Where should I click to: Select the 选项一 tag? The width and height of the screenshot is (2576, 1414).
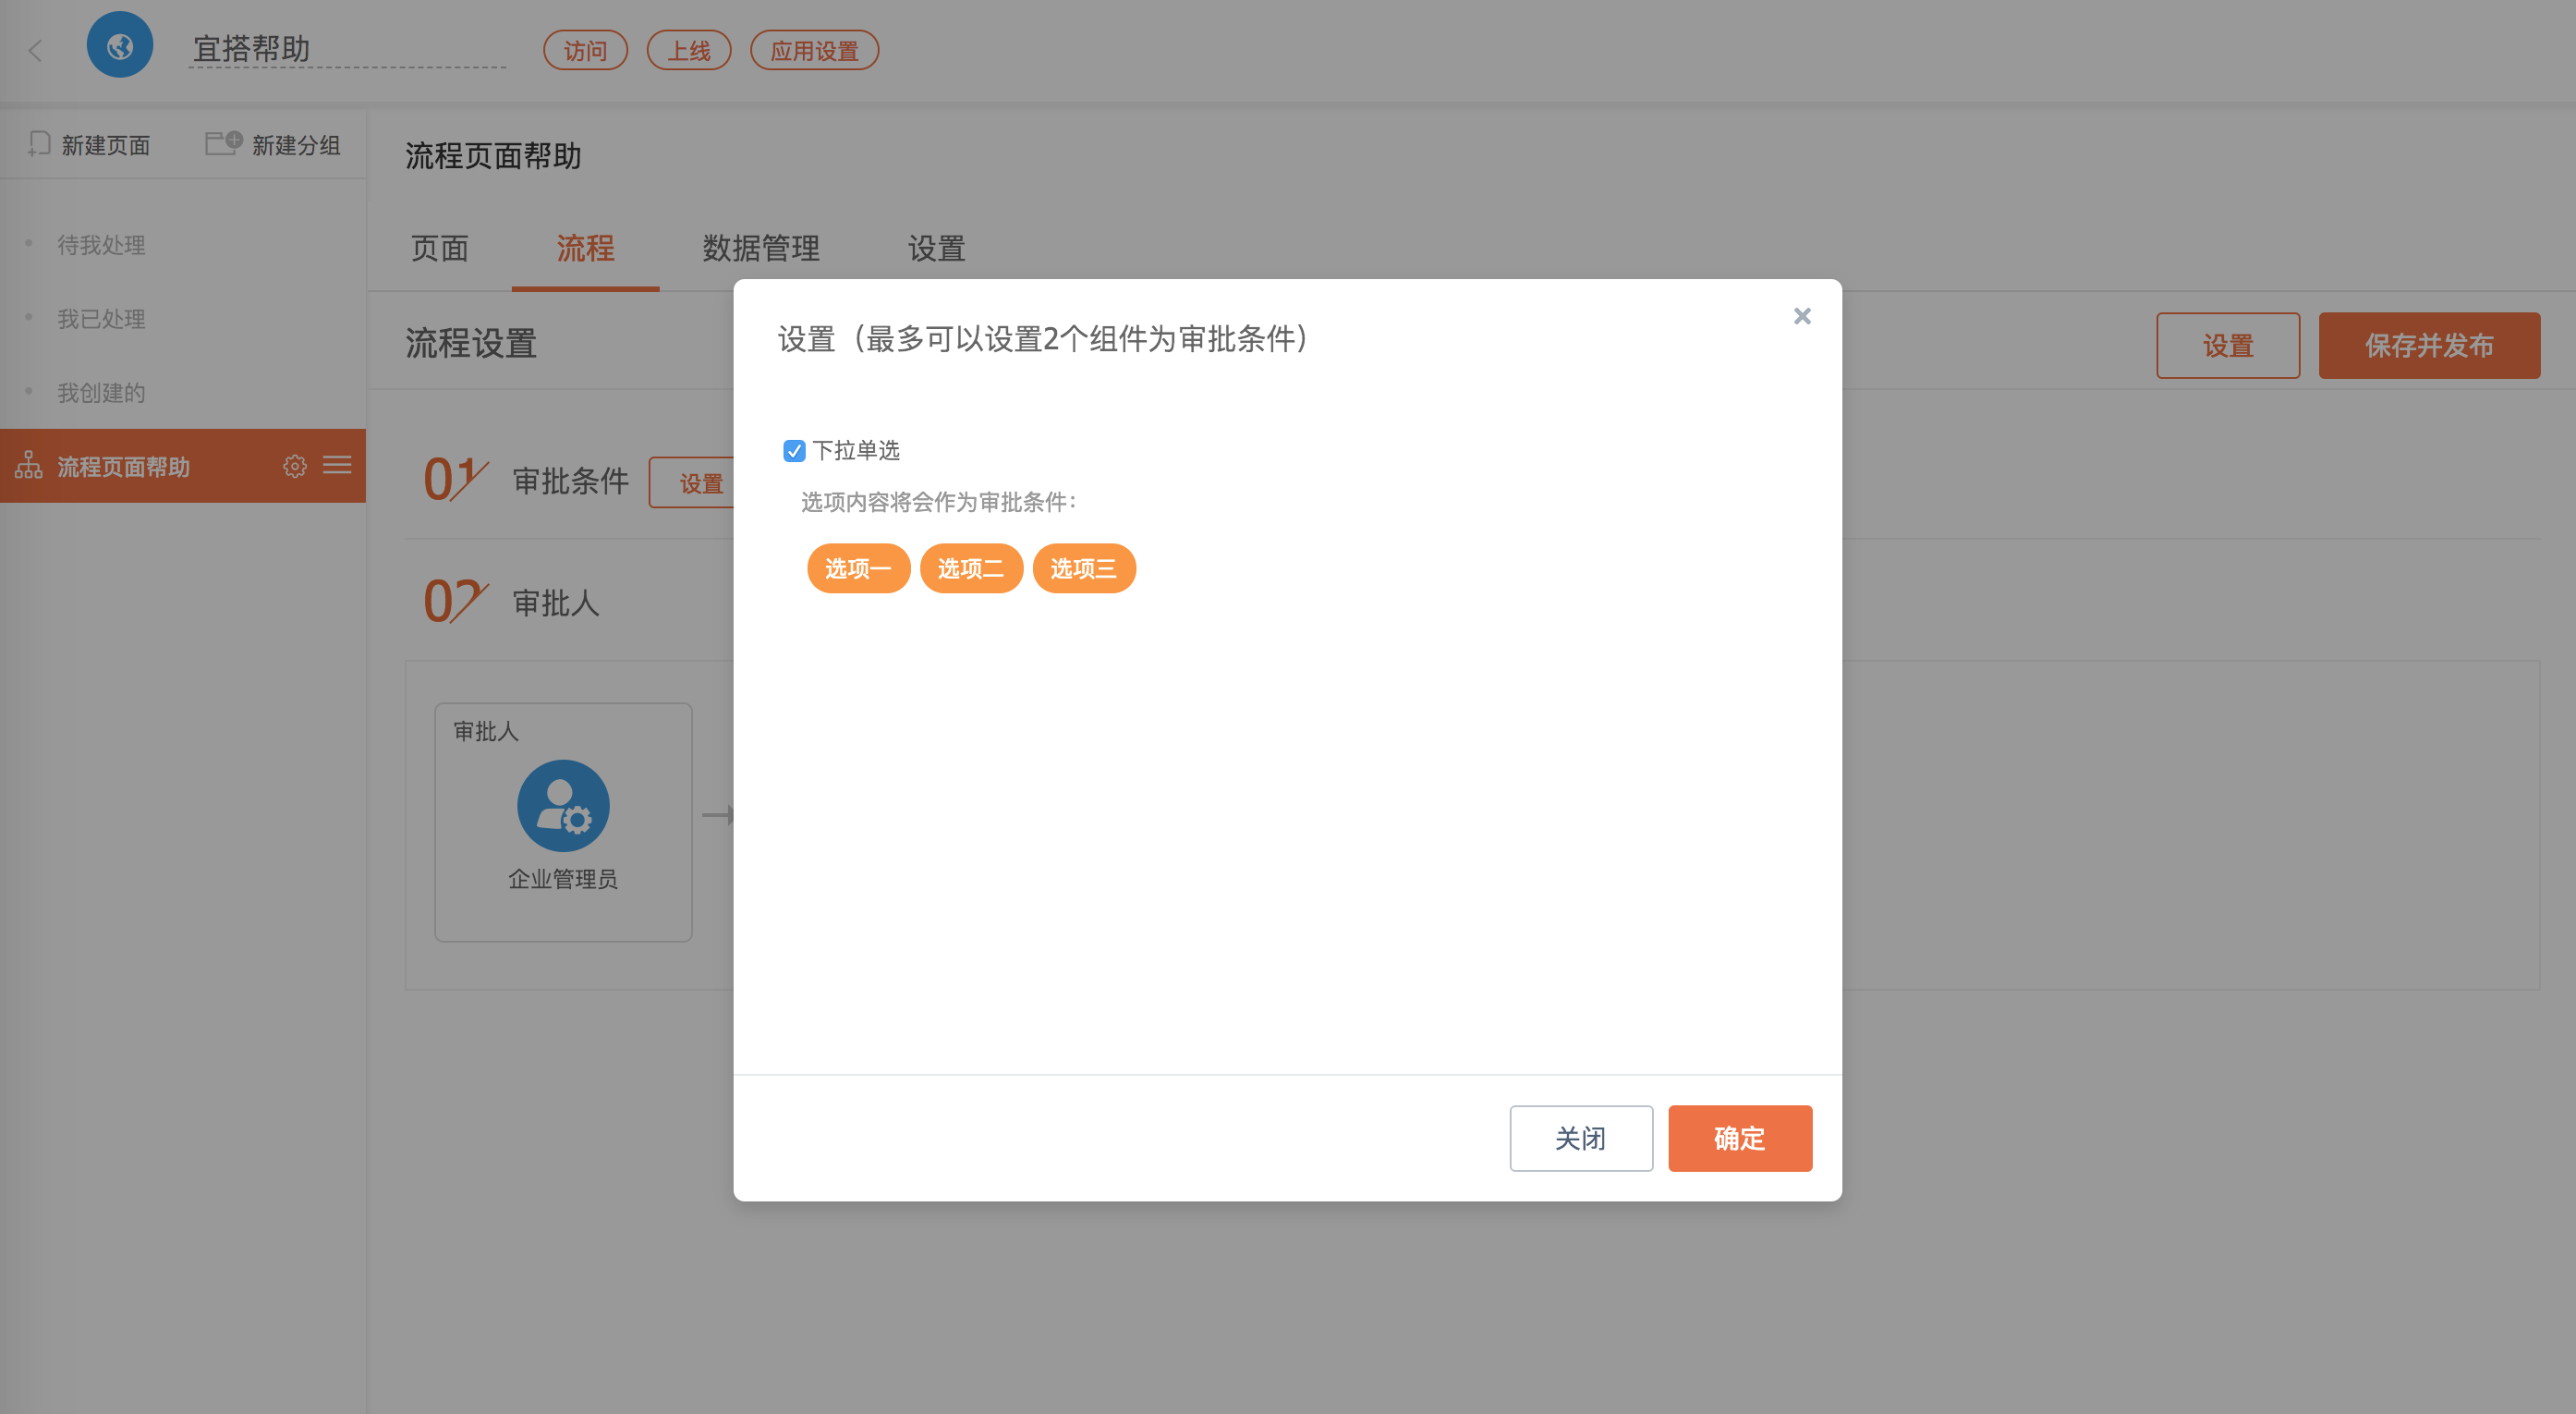tap(858, 568)
